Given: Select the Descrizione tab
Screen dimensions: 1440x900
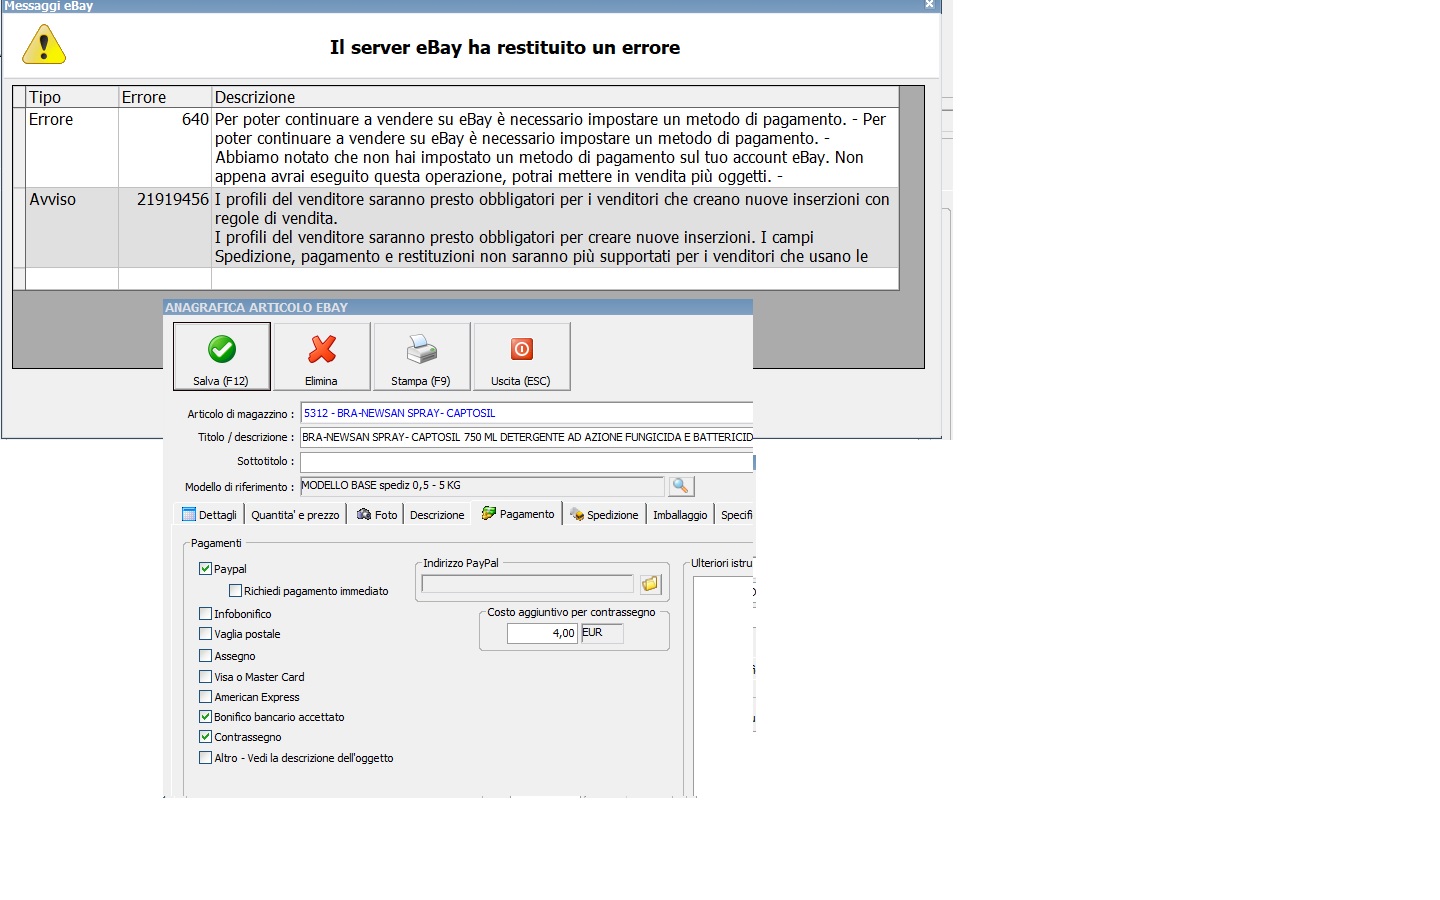Looking at the screenshot, I should pos(437,514).
